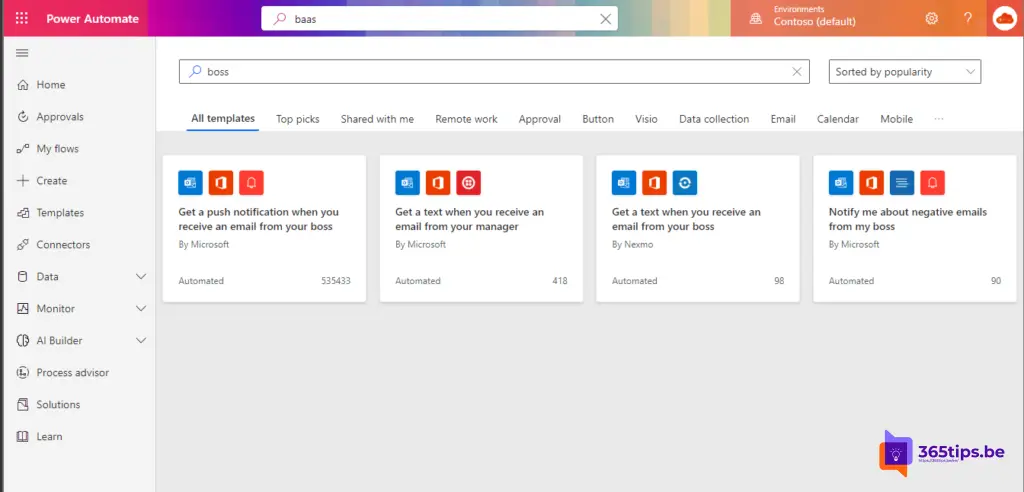Expand the Monitor section chevron
This screenshot has width=1024, height=492.
click(141, 309)
